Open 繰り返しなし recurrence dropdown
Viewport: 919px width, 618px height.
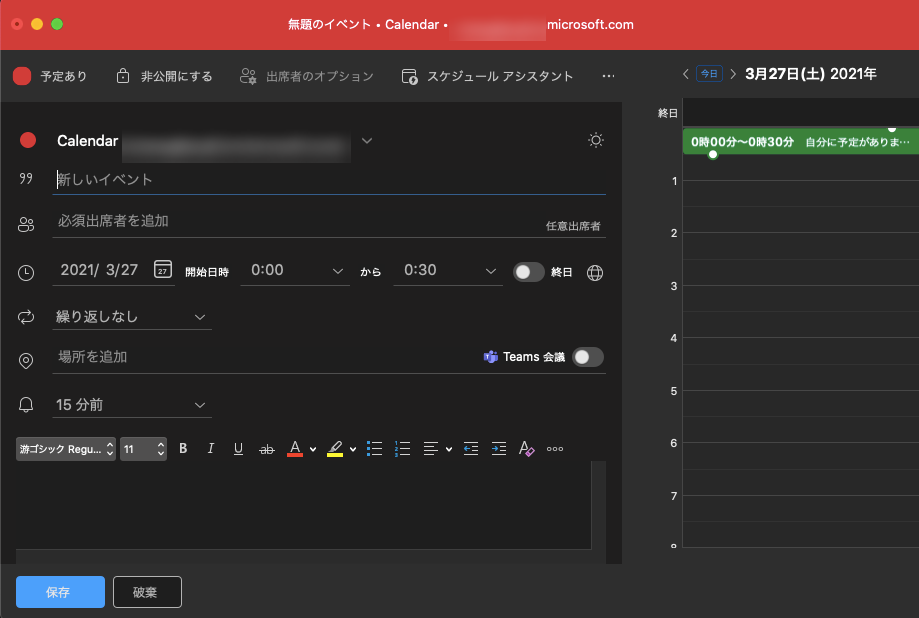click(x=132, y=317)
